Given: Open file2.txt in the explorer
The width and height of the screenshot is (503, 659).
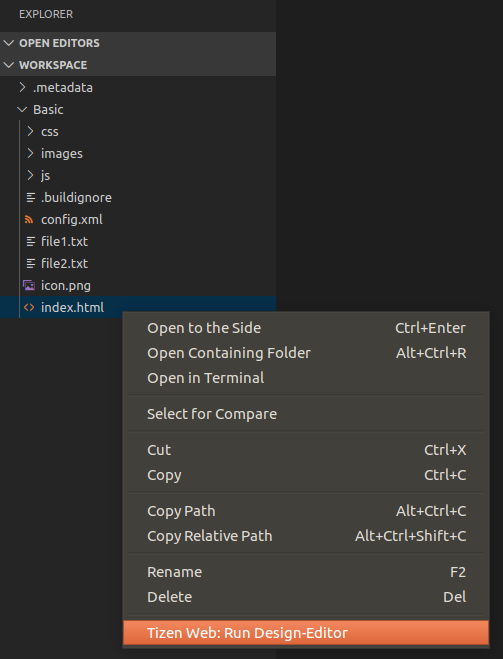Looking at the screenshot, I should click(x=64, y=263).
